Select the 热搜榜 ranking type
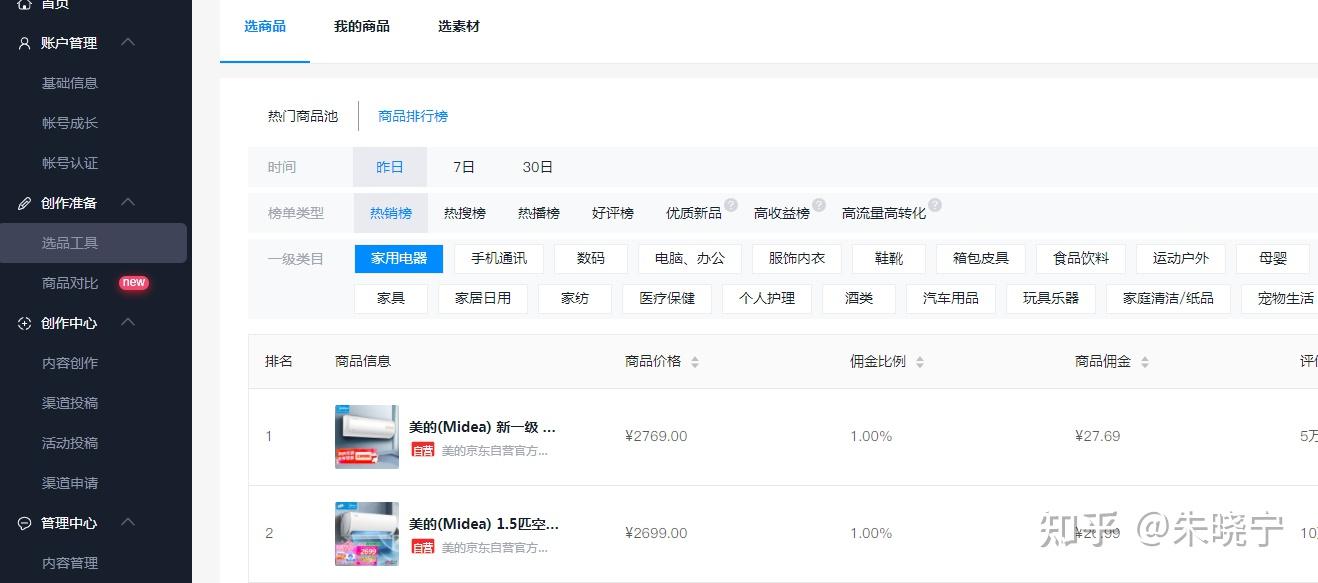The image size is (1318, 583). point(465,213)
